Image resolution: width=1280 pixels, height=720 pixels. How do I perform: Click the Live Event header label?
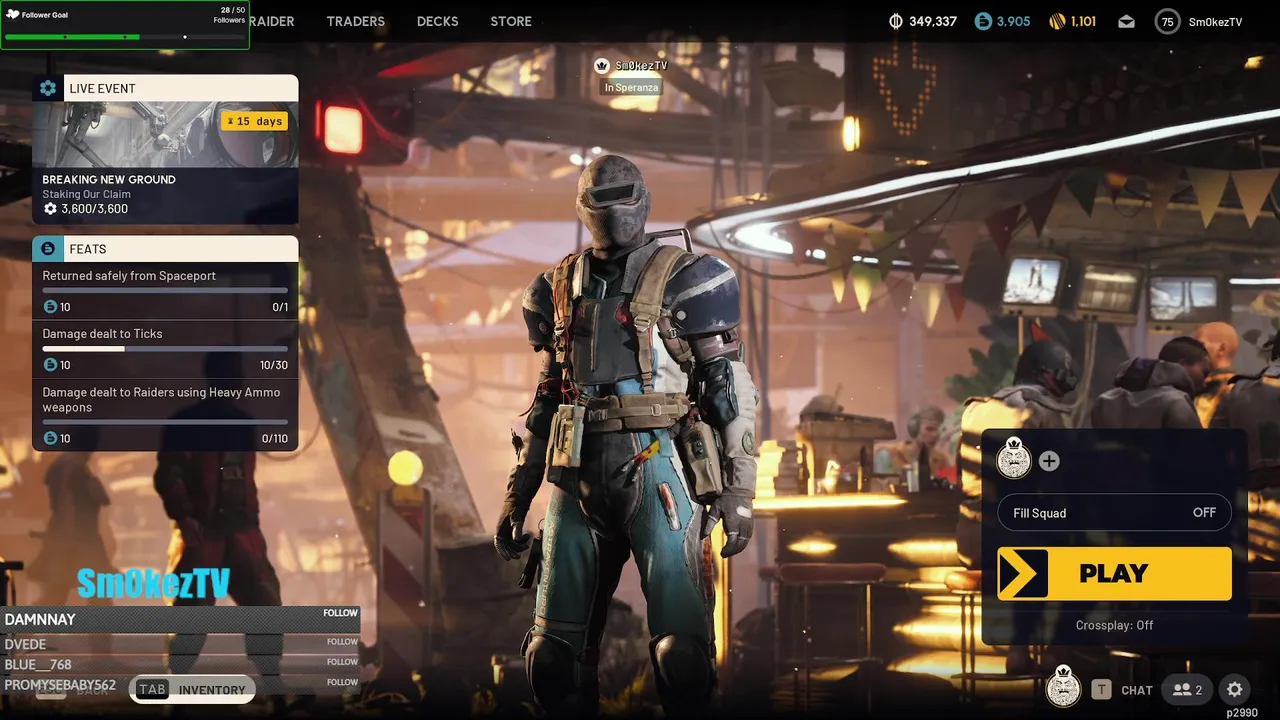(x=102, y=88)
